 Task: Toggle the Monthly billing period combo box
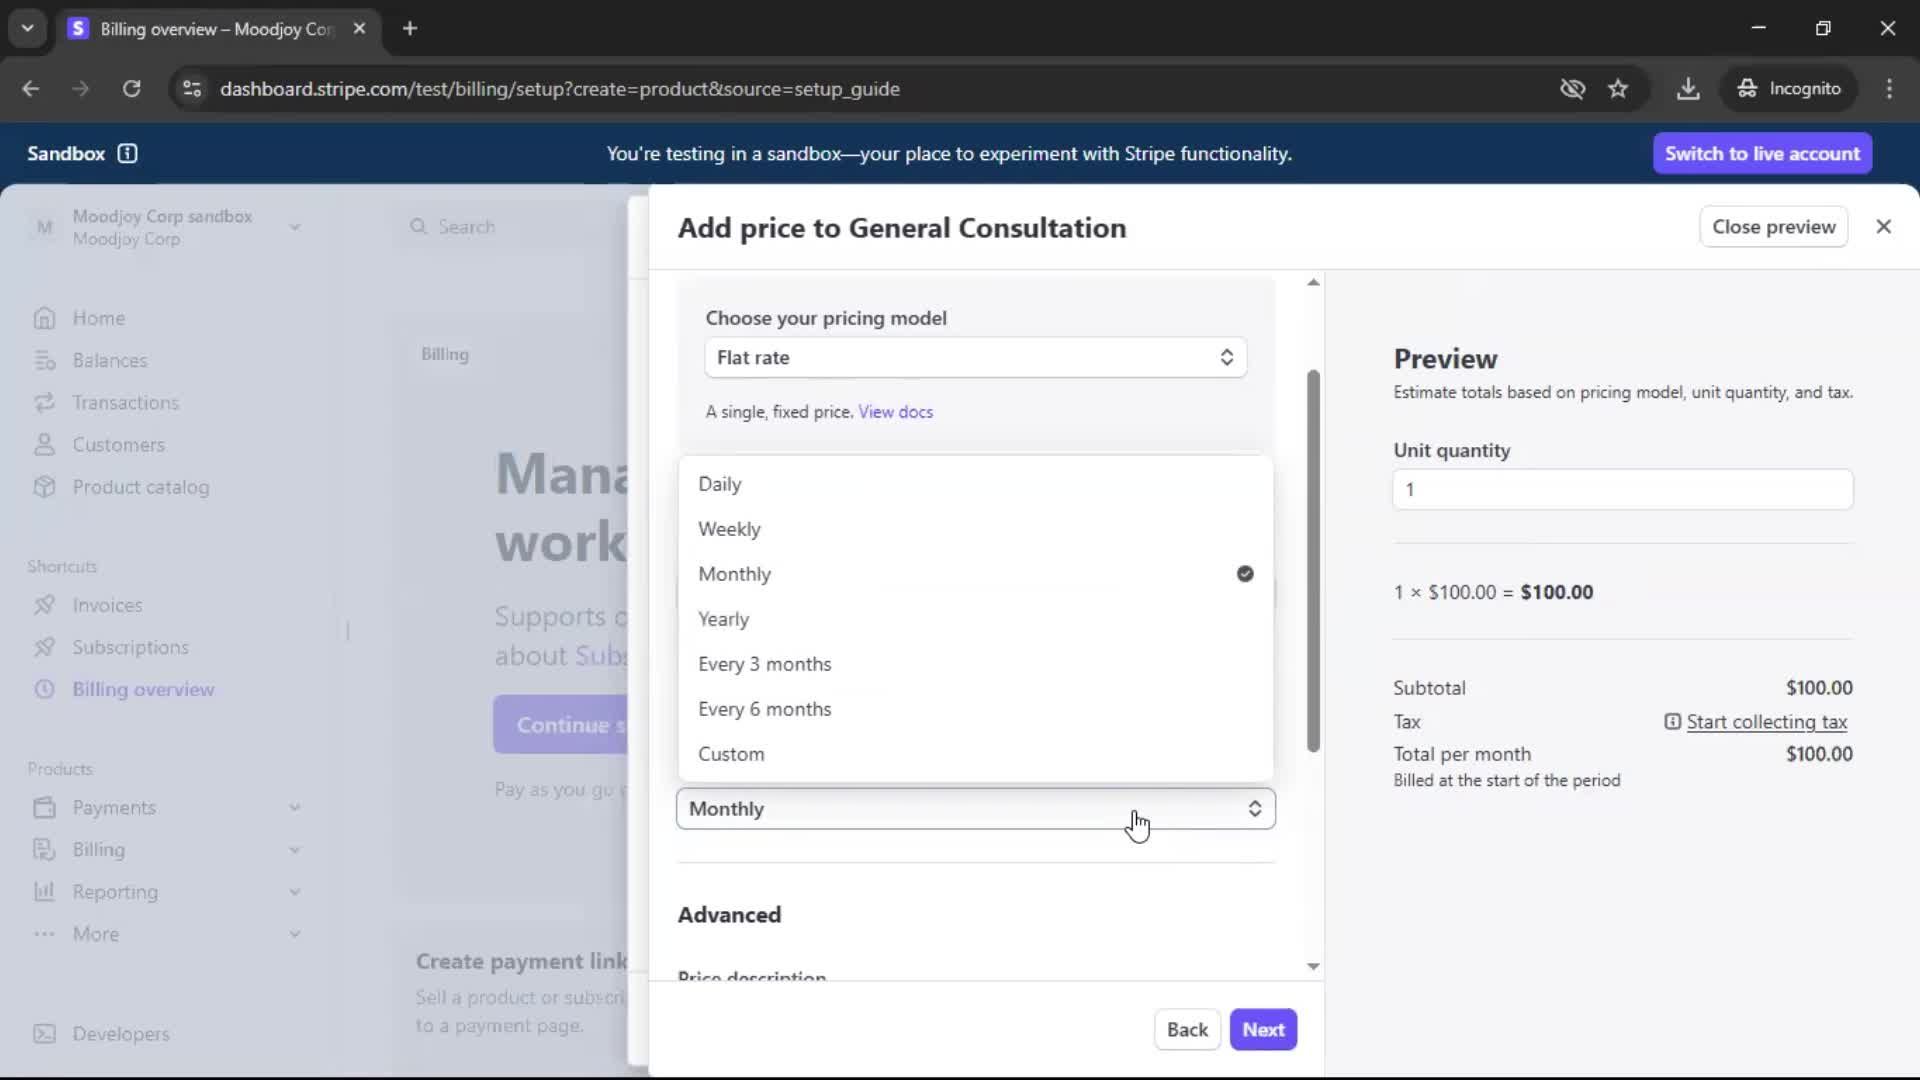tap(975, 809)
